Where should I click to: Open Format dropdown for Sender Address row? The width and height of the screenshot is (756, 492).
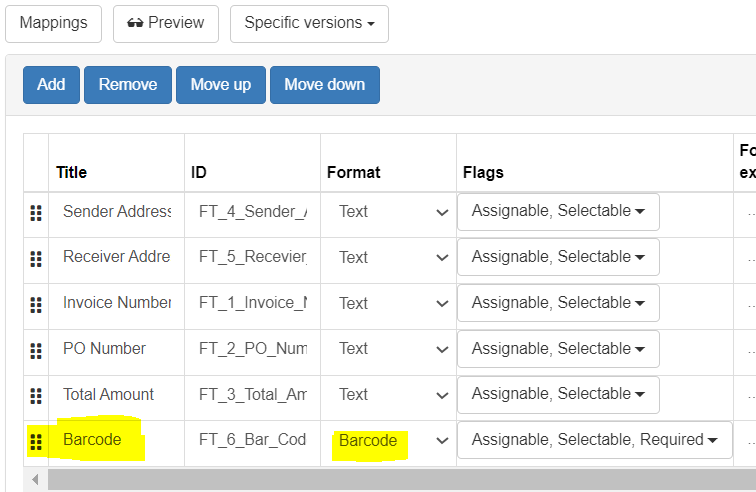click(x=388, y=212)
